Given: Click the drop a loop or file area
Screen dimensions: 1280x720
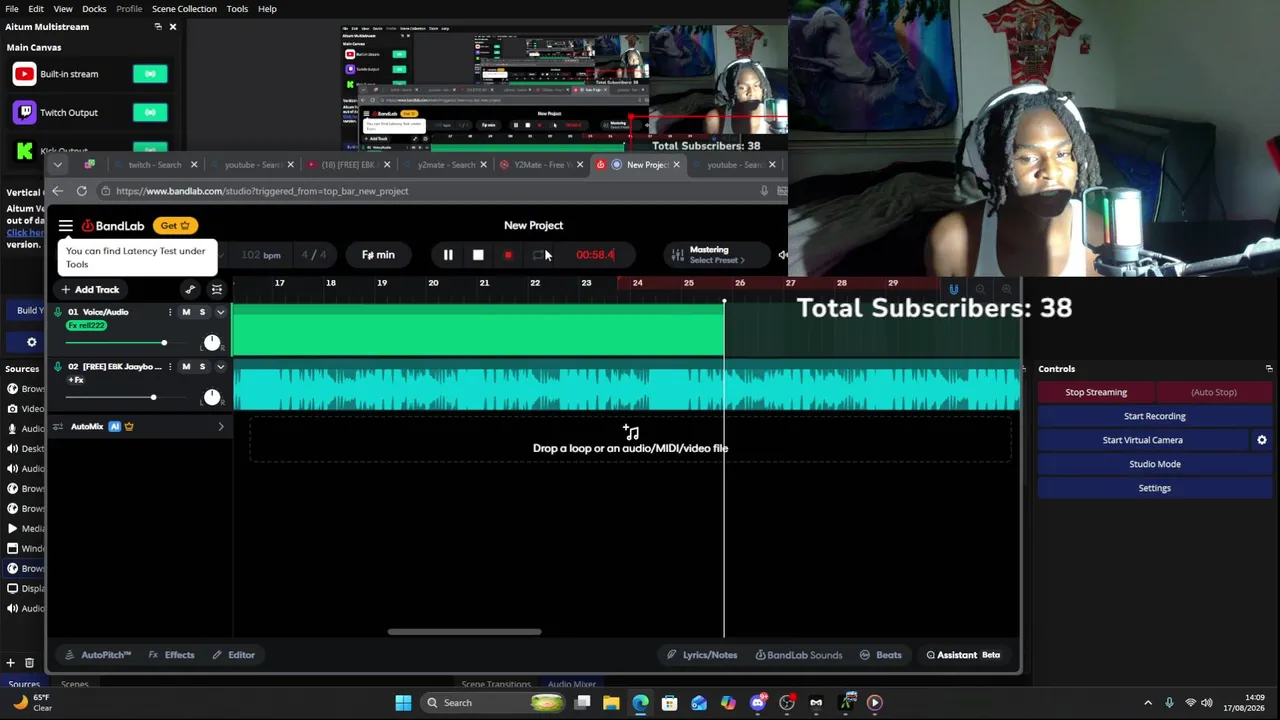Looking at the screenshot, I should (x=630, y=440).
